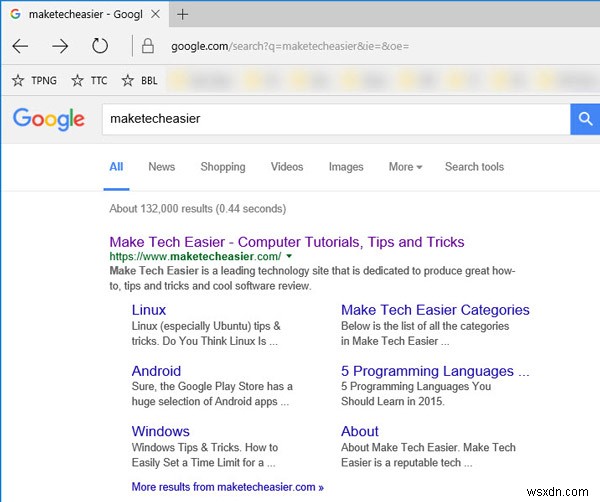Focus the Google search box
This screenshot has width=600, height=502.
336,119
